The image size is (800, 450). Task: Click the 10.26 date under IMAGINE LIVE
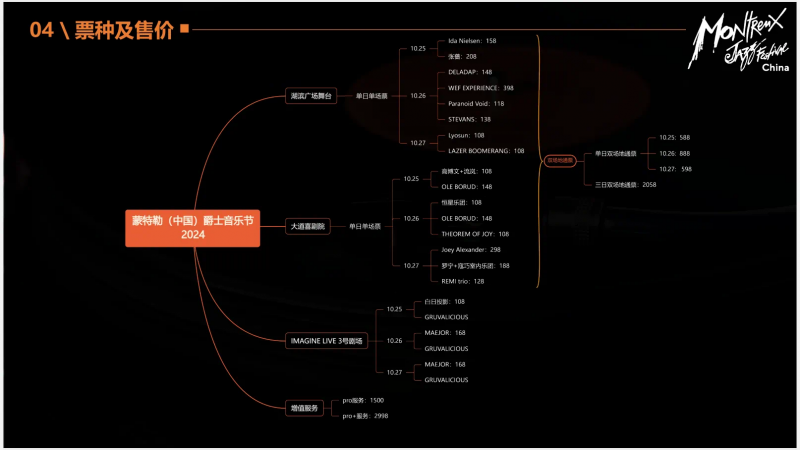coord(394,341)
